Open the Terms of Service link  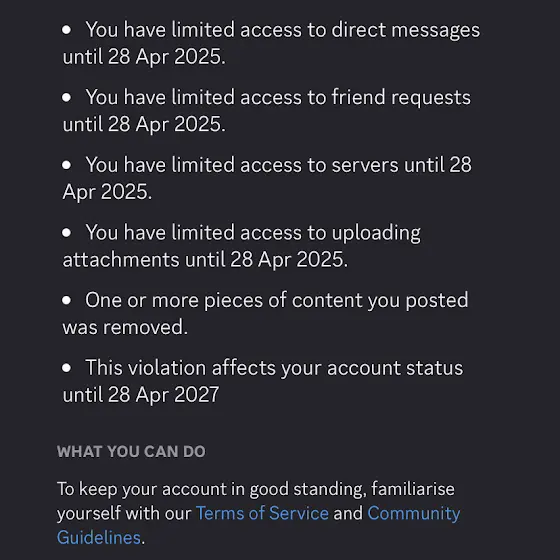pos(262,513)
